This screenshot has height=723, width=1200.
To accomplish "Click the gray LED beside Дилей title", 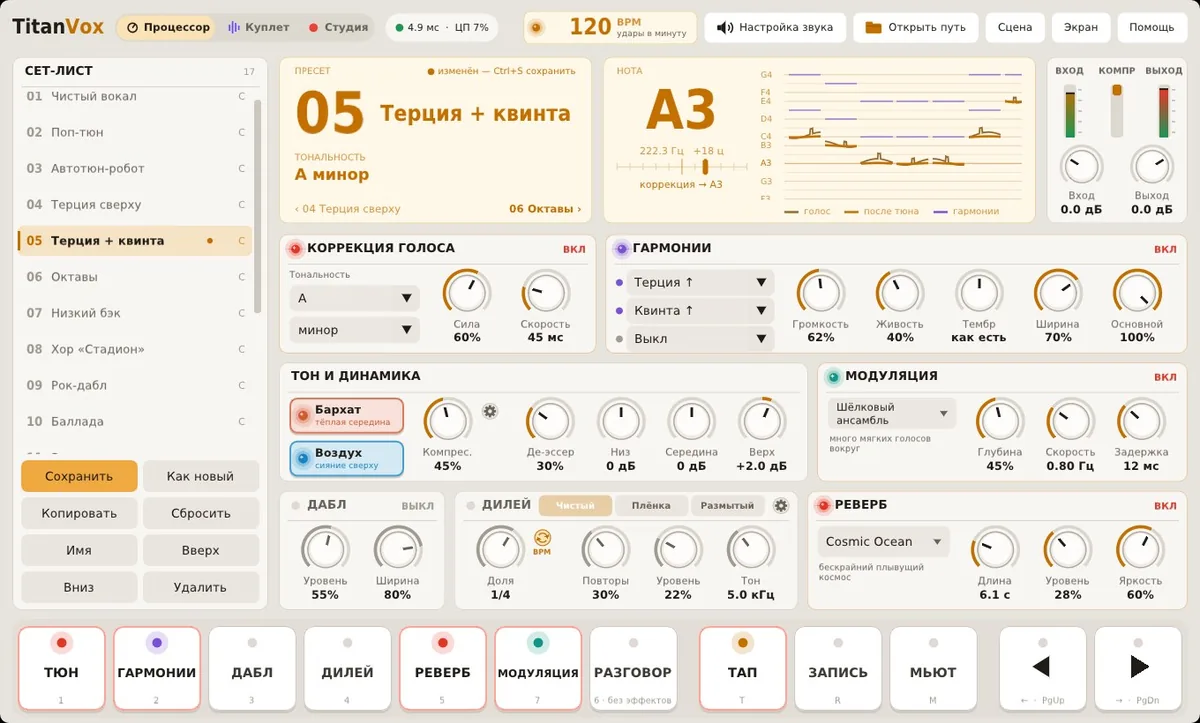I will 470,505.
